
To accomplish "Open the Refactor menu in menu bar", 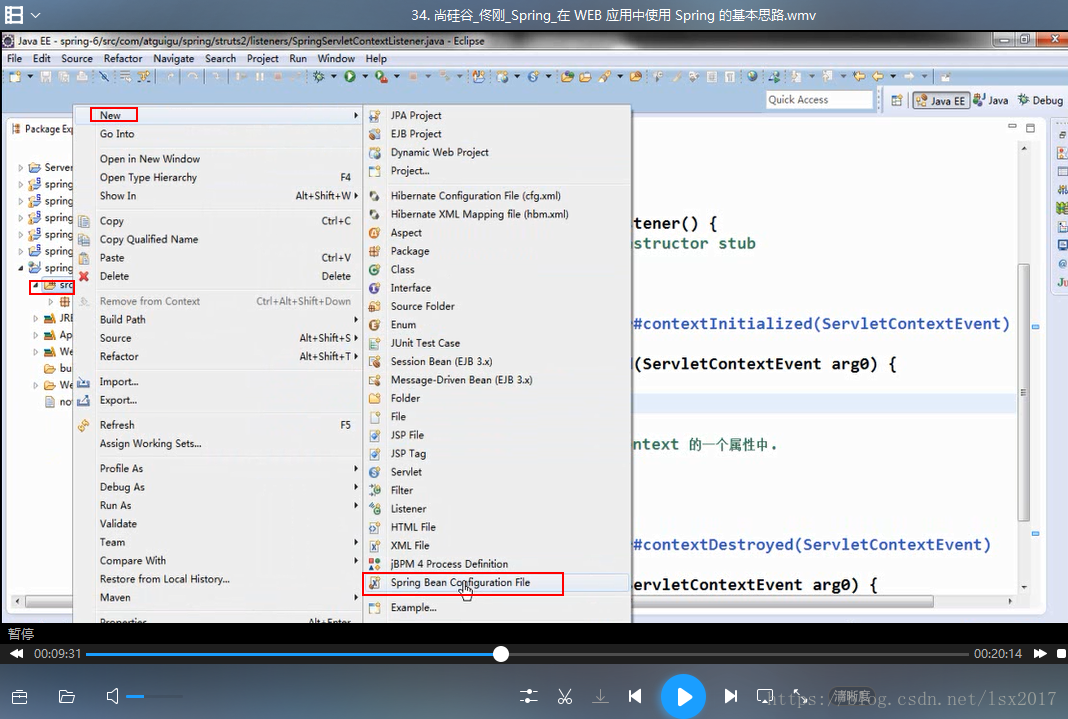I will [123, 59].
